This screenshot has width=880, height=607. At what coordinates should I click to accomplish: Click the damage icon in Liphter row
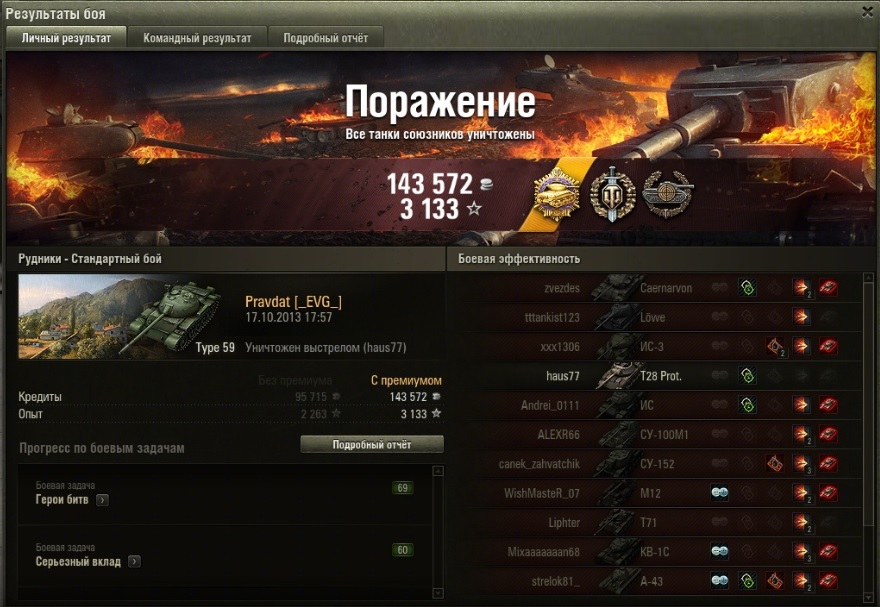pyautogui.click(x=801, y=523)
